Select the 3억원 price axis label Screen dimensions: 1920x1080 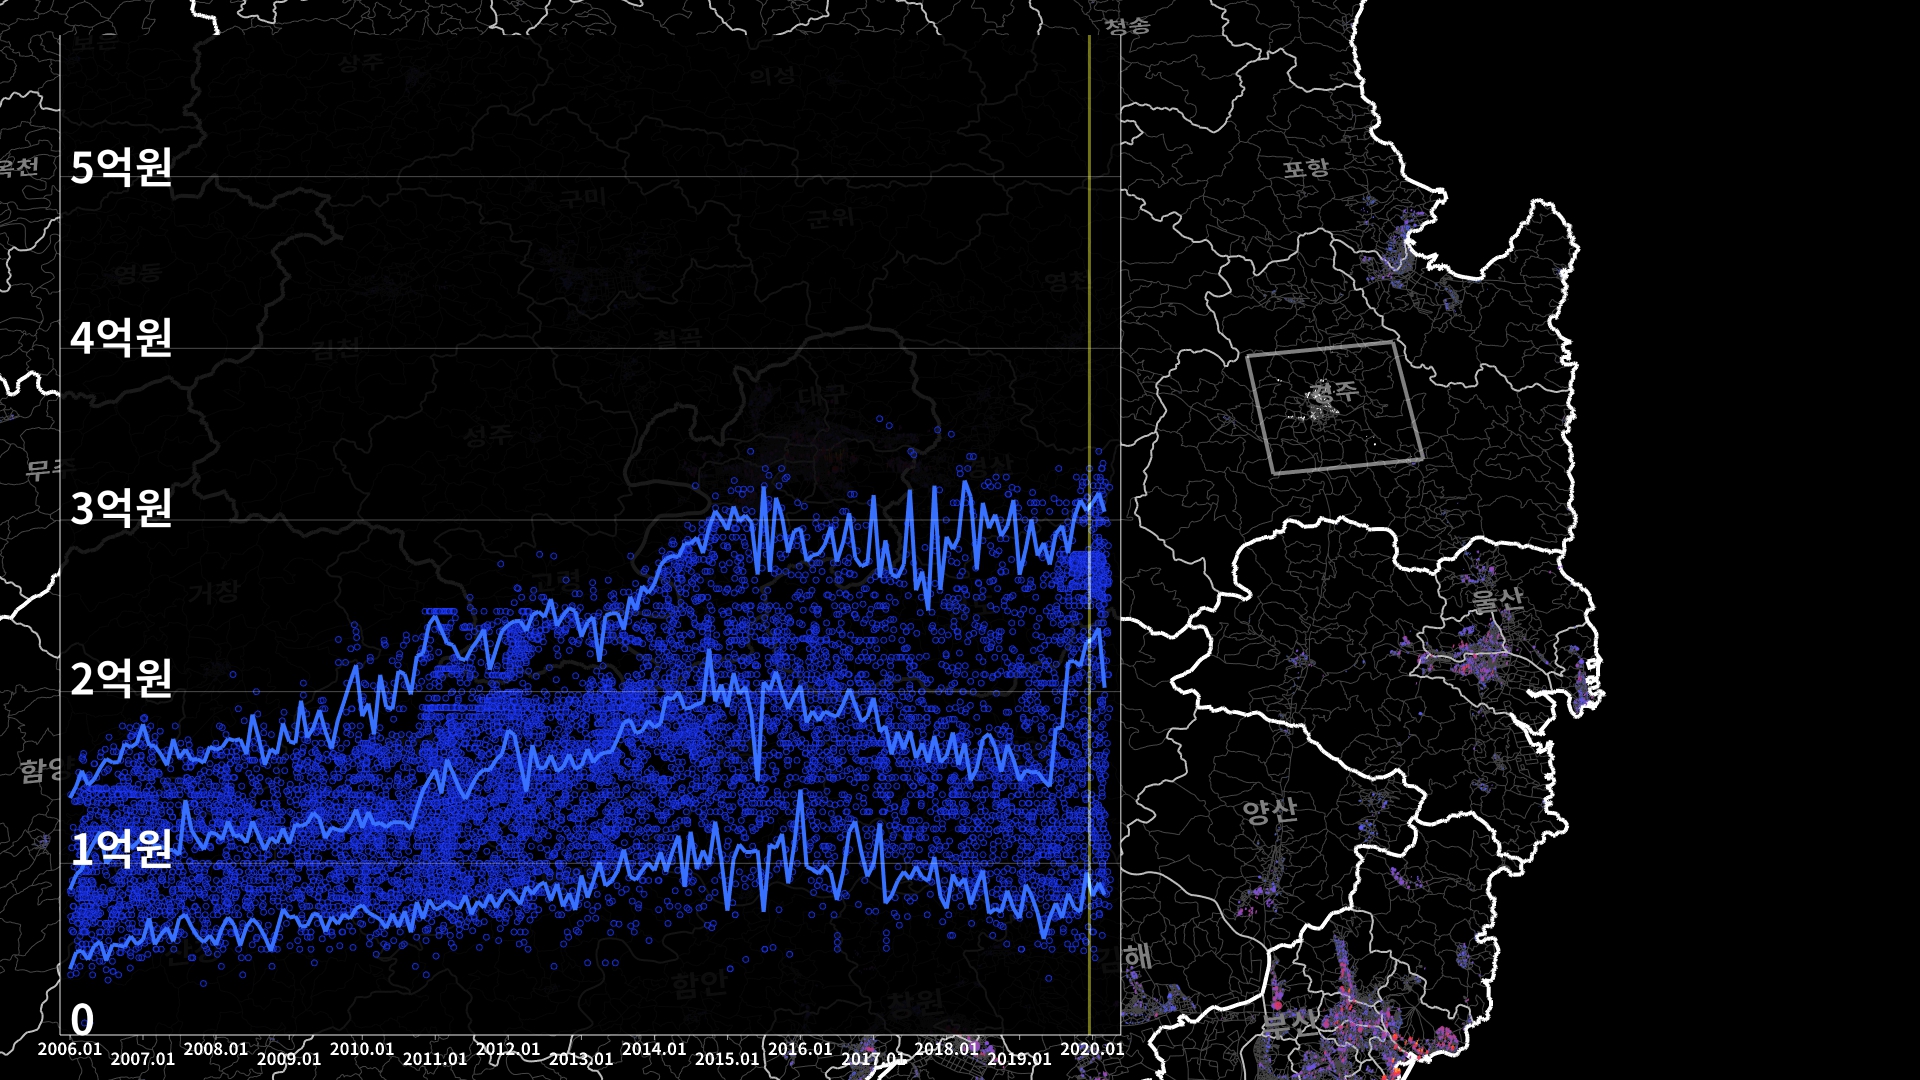(x=121, y=508)
